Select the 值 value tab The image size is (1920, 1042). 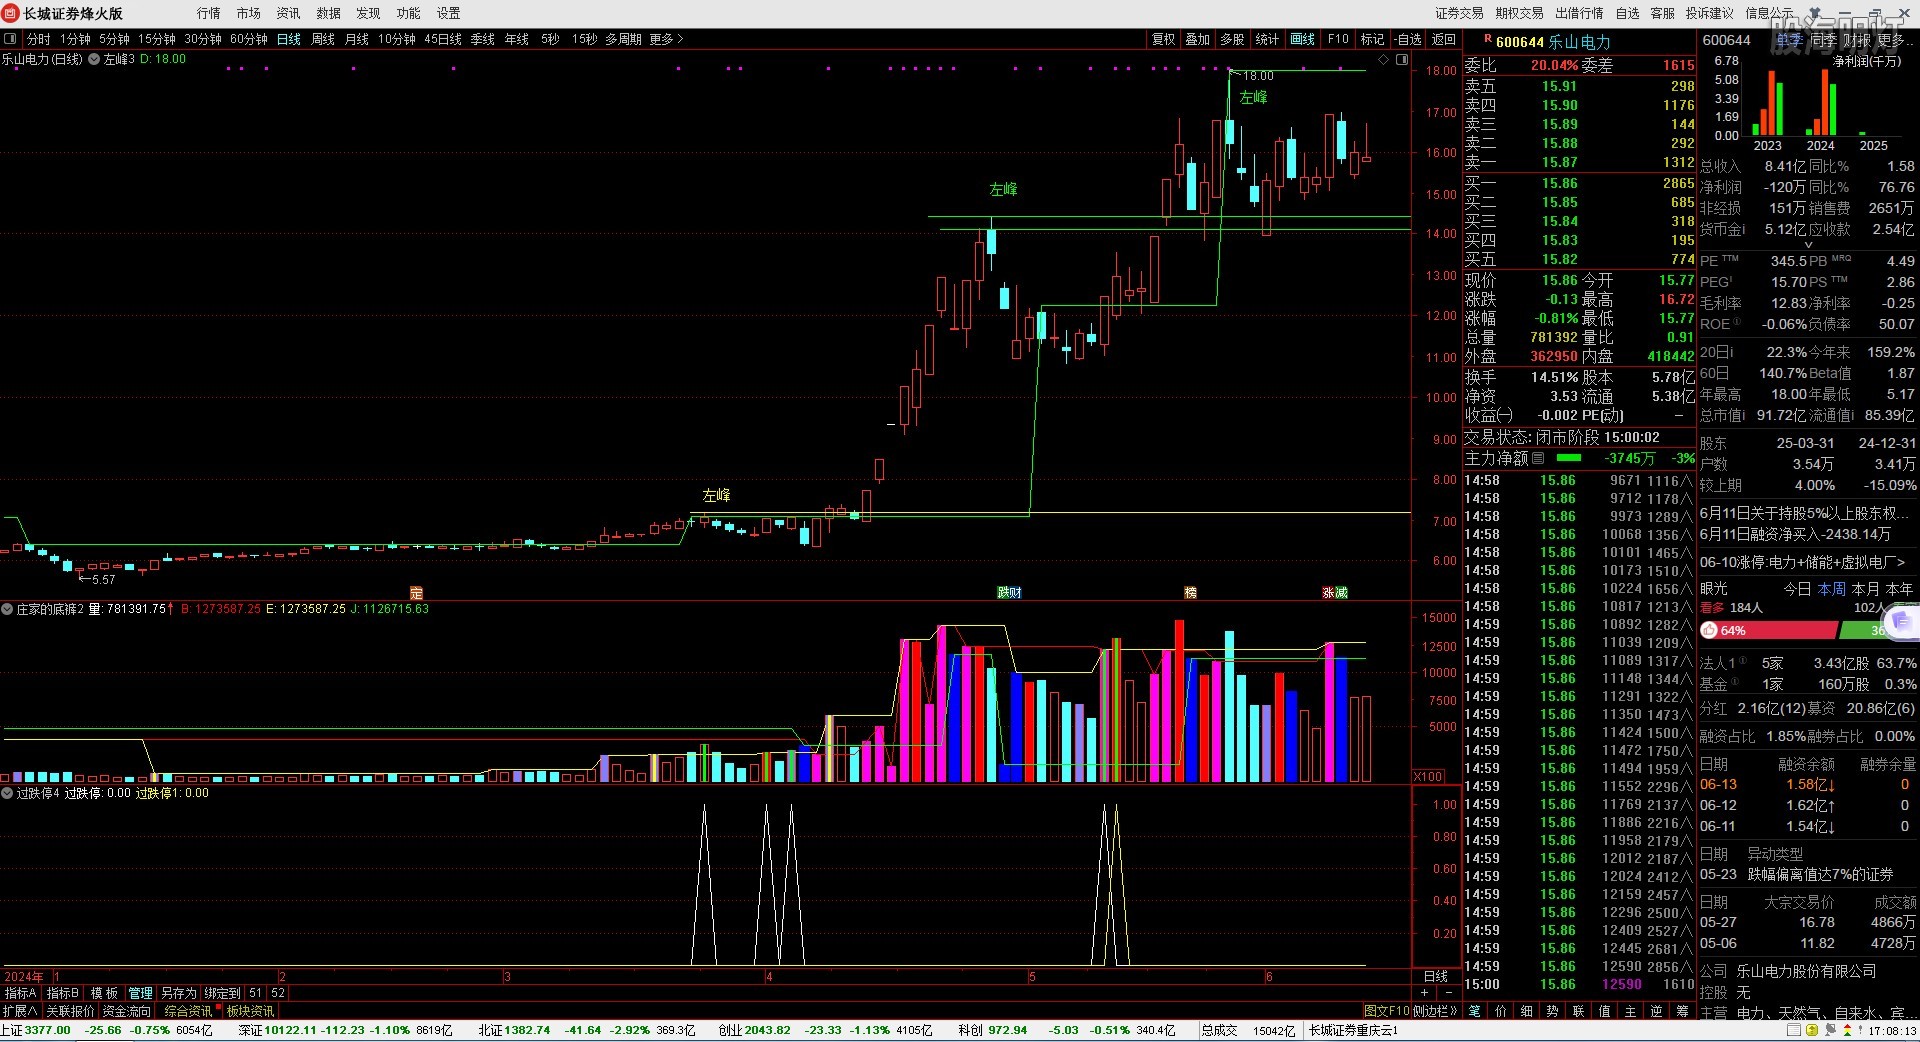tap(1605, 1011)
